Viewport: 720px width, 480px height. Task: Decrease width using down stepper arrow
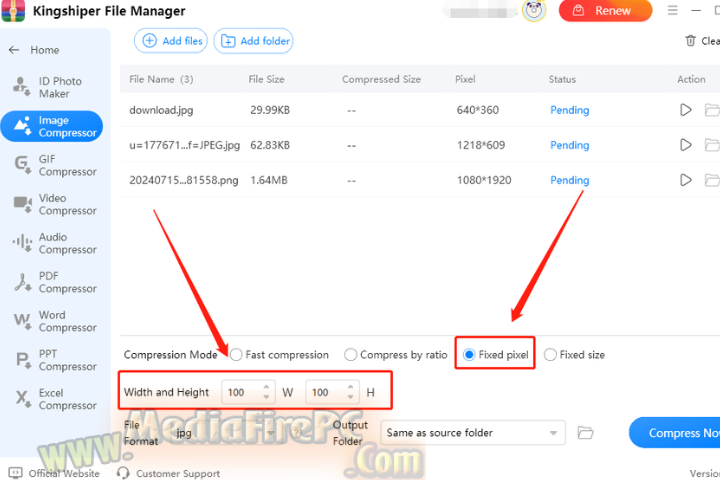point(266,397)
